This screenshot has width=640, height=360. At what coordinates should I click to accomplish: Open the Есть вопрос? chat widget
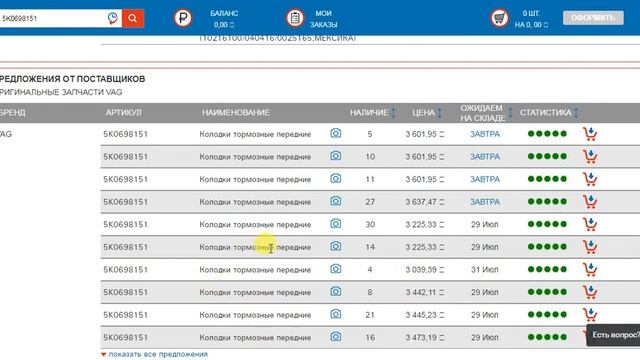click(613, 335)
